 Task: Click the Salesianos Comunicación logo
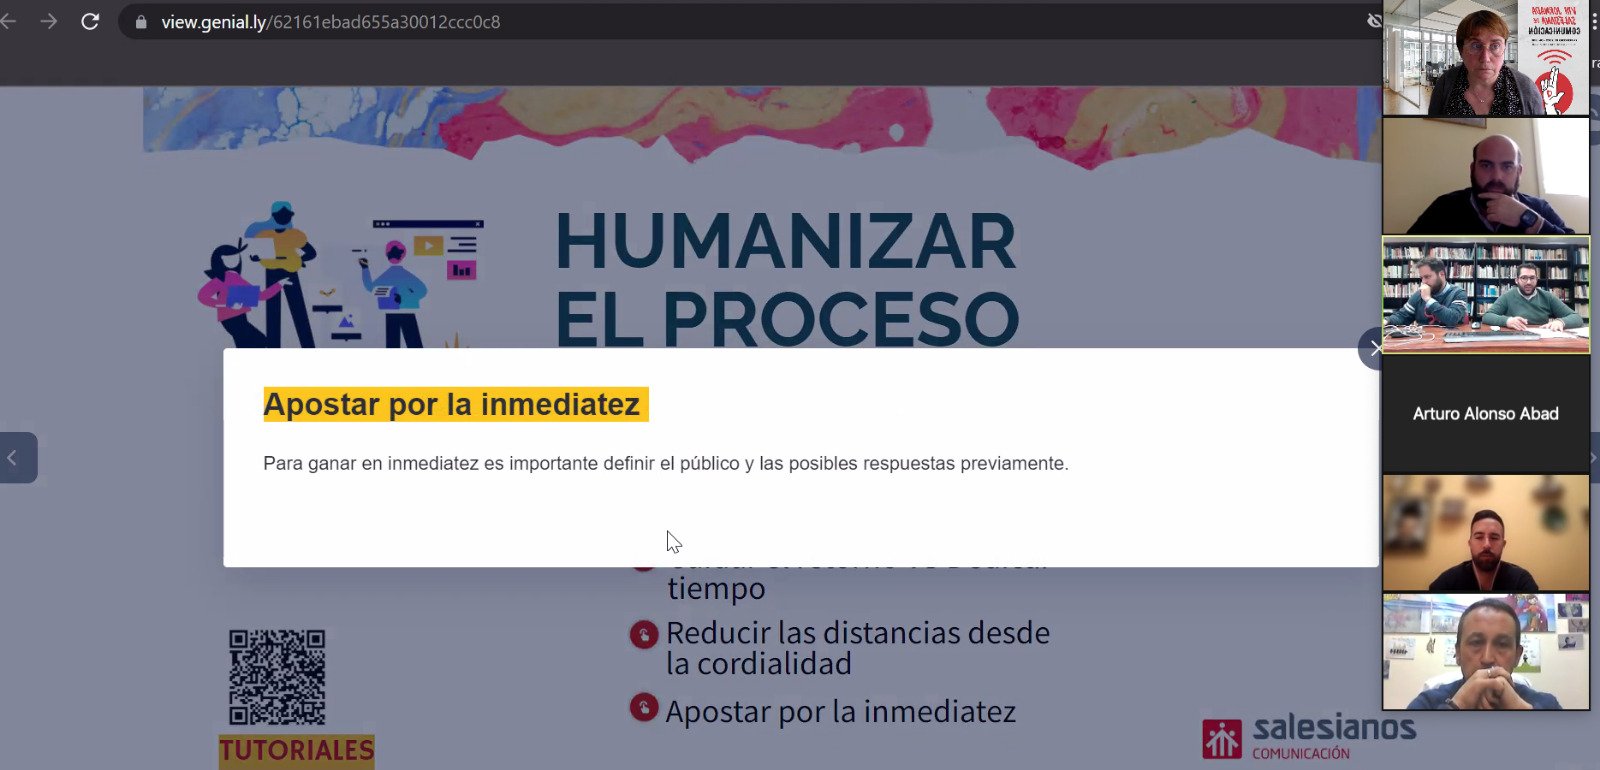pos(1308,738)
